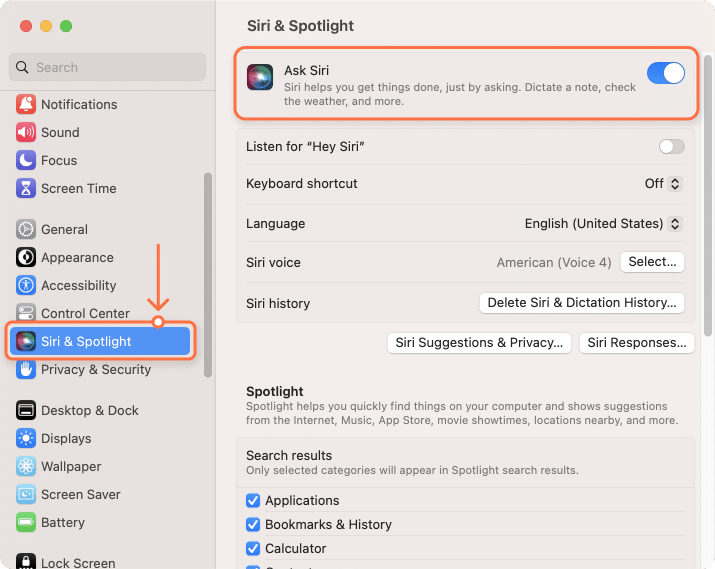
Task: Click the Battery icon in sidebar
Action: pos(26,522)
